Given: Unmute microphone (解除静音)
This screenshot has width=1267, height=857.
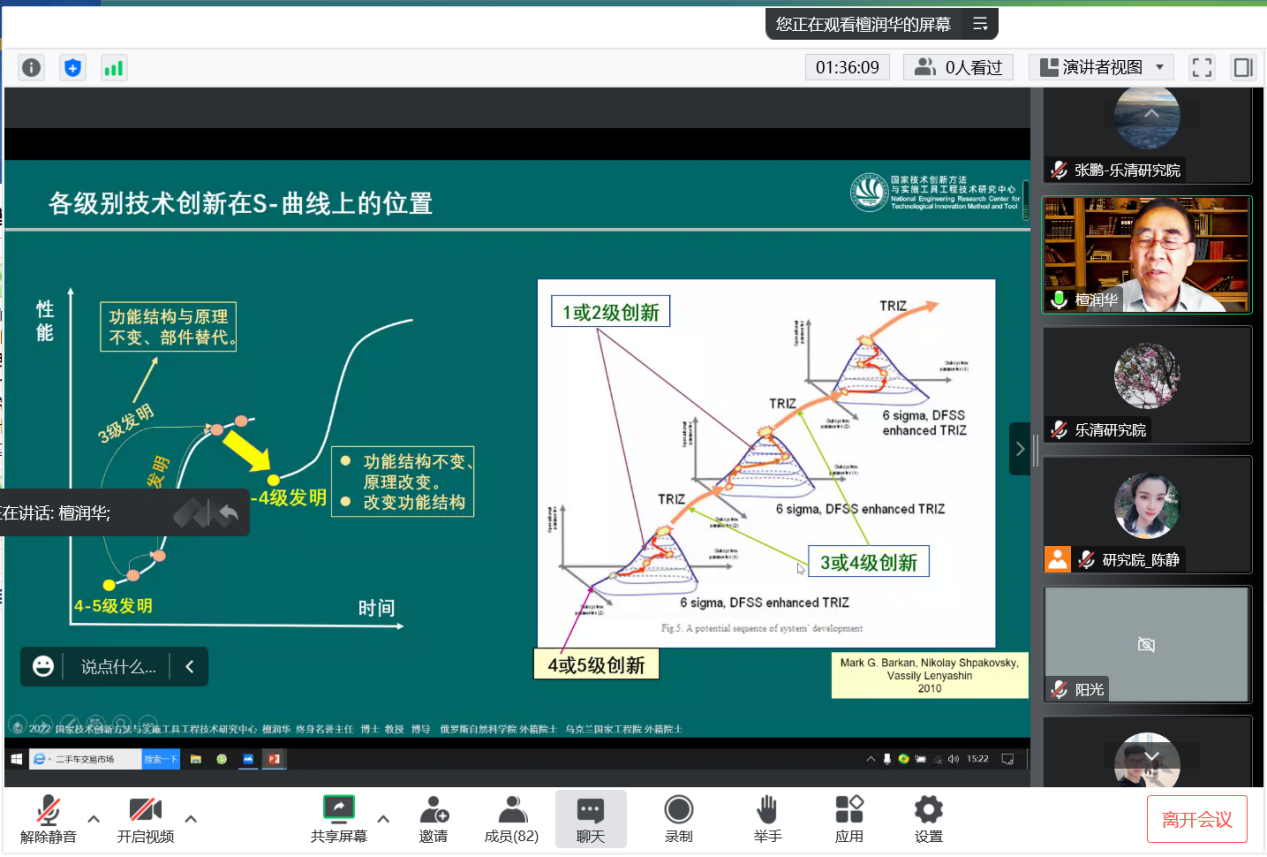Looking at the screenshot, I should tap(48, 819).
